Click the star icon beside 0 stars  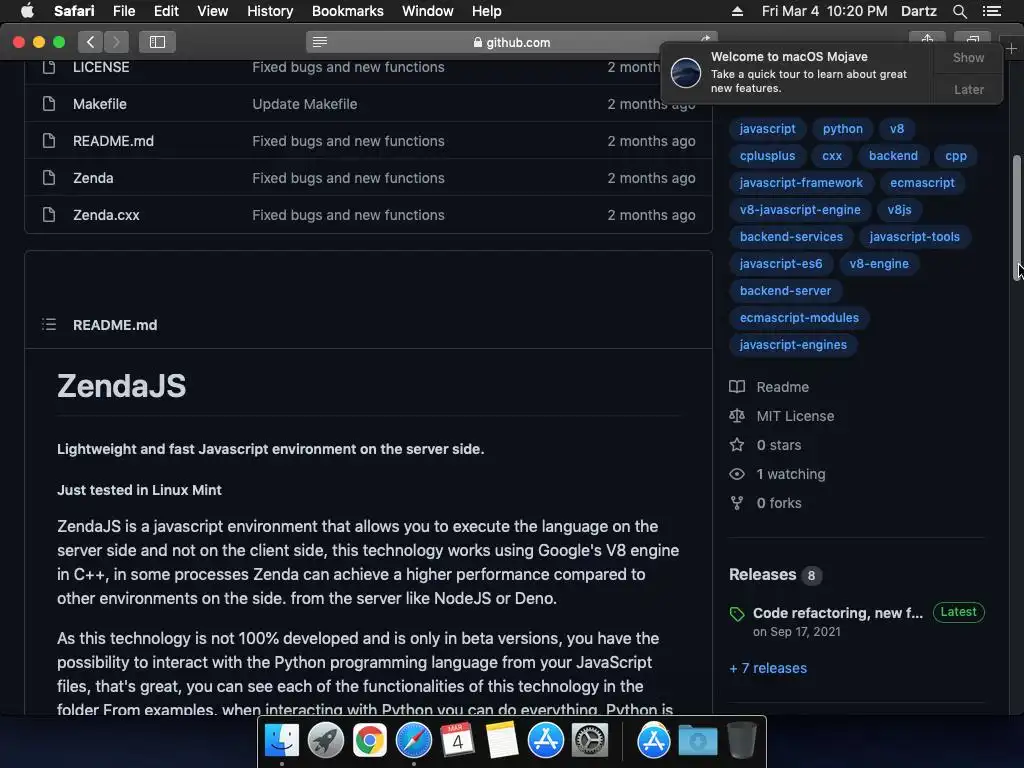point(737,445)
